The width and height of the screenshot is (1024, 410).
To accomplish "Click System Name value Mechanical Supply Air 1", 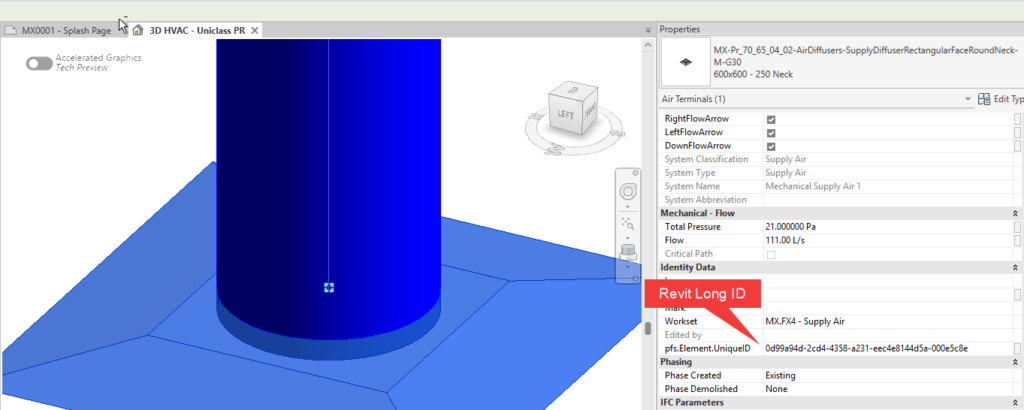I will pos(813,186).
